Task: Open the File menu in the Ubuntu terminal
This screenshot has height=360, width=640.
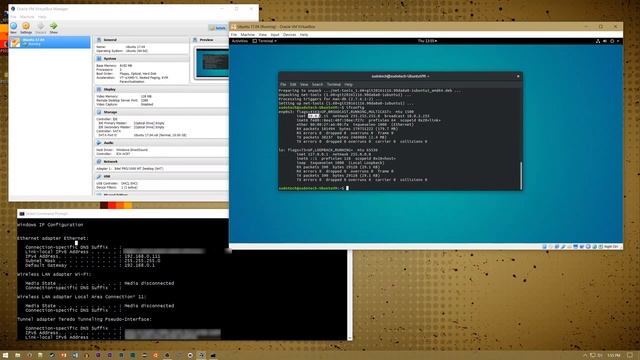Action: click(x=283, y=84)
